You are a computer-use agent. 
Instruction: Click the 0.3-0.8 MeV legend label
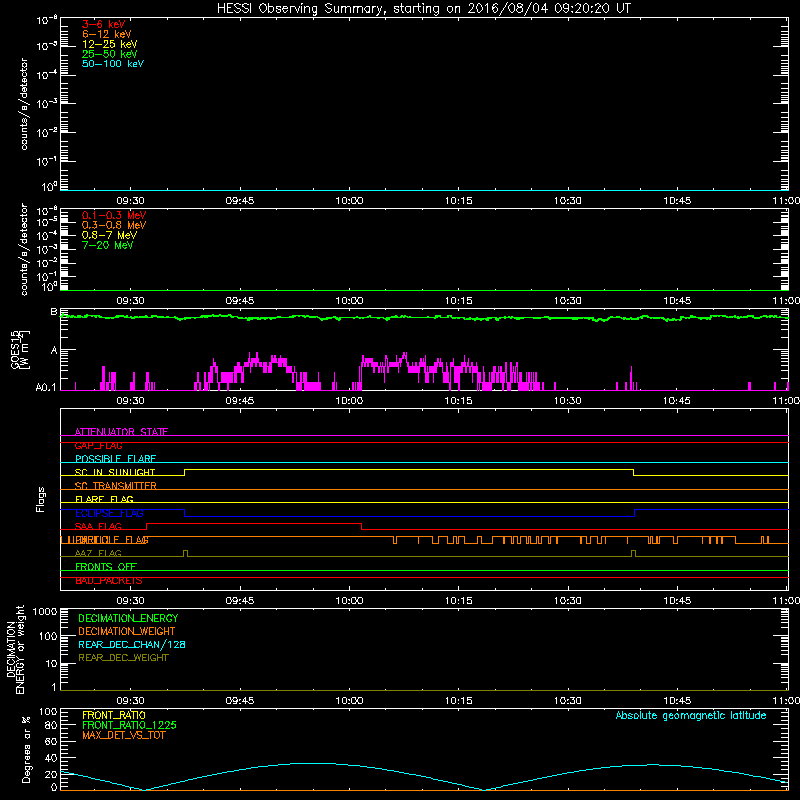pos(114,225)
